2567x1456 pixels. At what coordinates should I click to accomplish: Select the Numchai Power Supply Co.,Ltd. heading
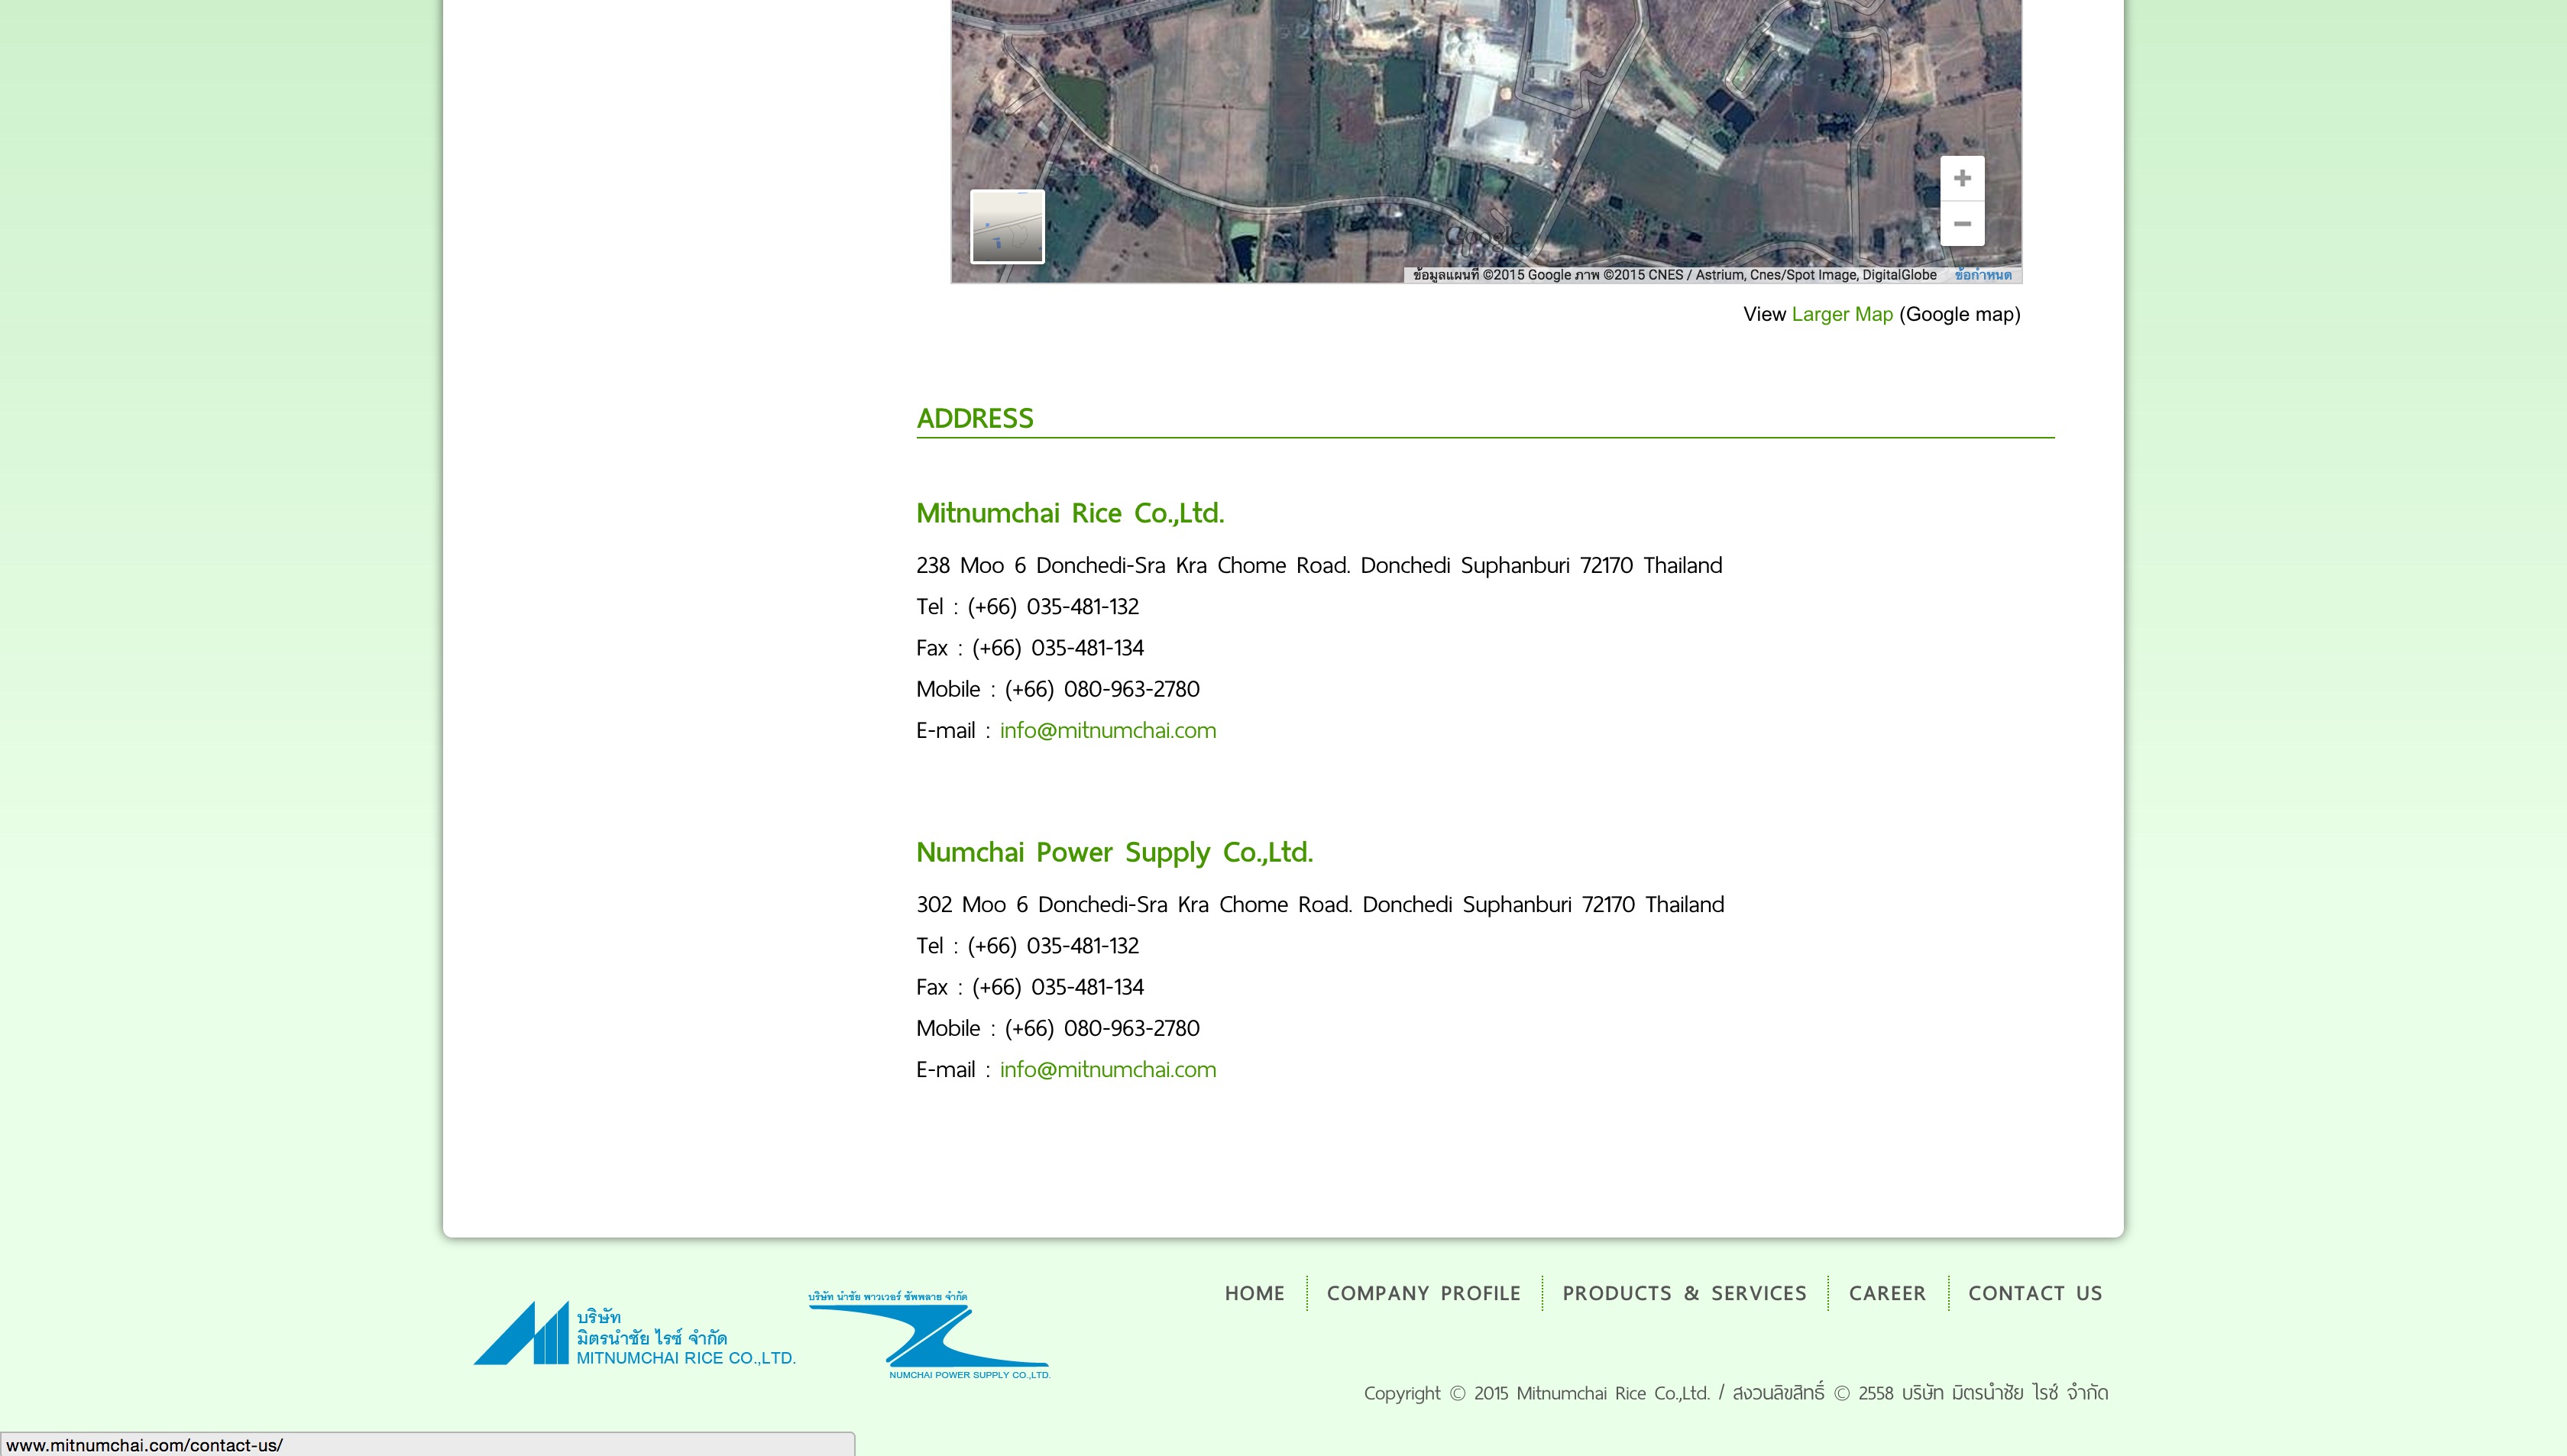1114,852
